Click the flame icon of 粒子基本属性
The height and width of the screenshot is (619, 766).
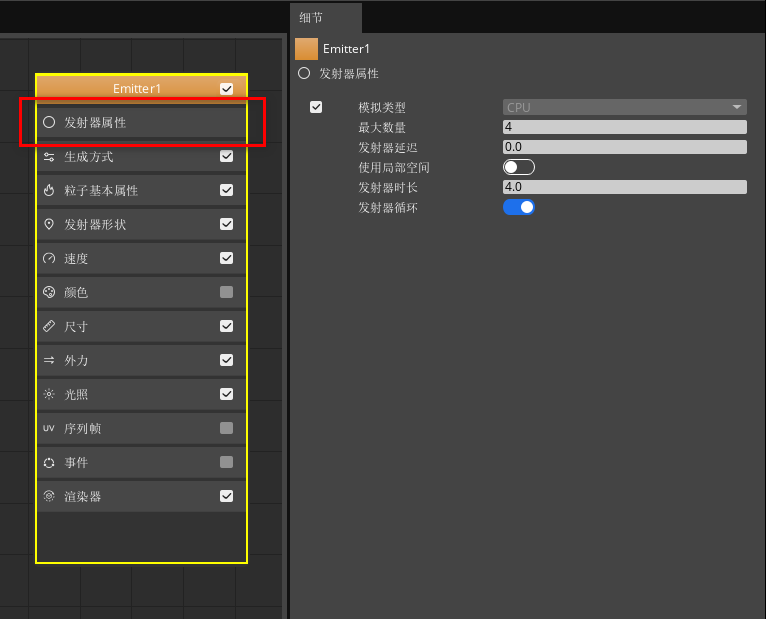pyautogui.click(x=49, y=190)
